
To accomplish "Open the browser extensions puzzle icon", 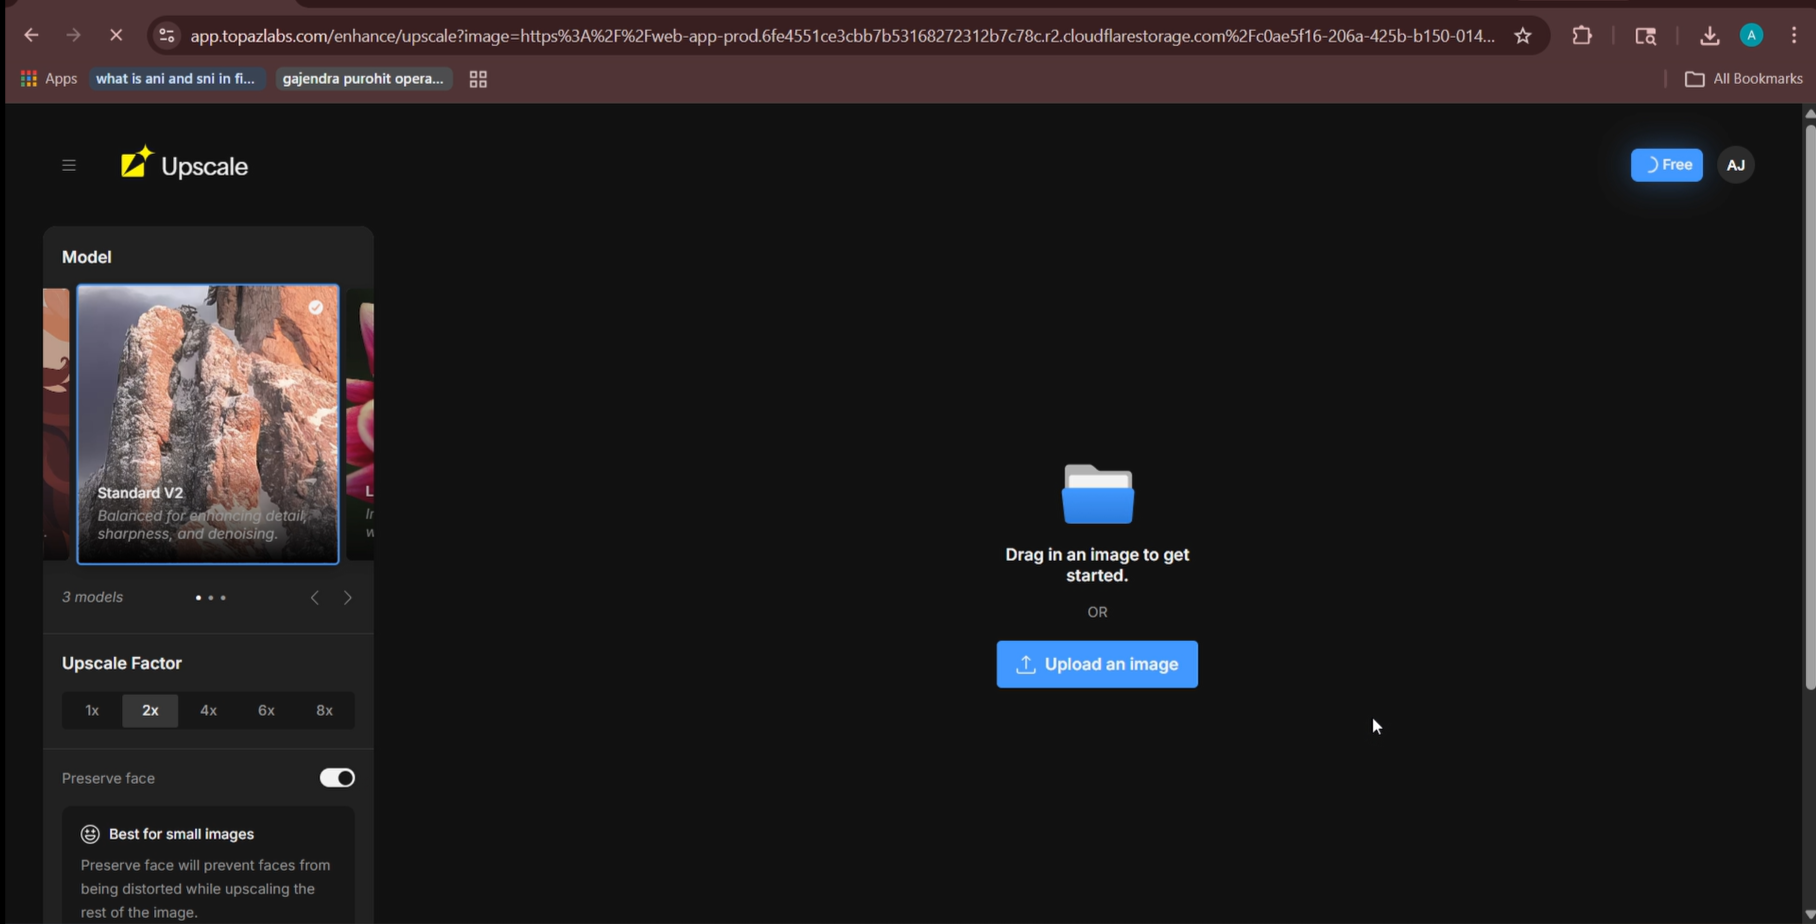I will click(x=1582, y=35).
